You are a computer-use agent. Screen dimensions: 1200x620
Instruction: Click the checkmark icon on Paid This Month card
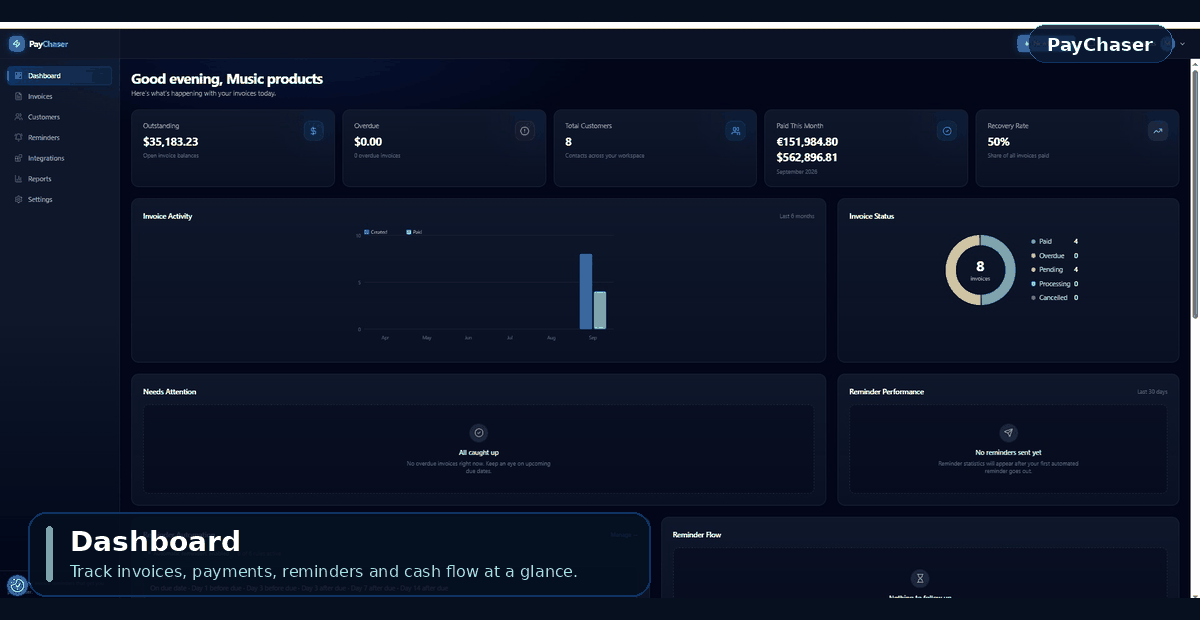[947, 131]
